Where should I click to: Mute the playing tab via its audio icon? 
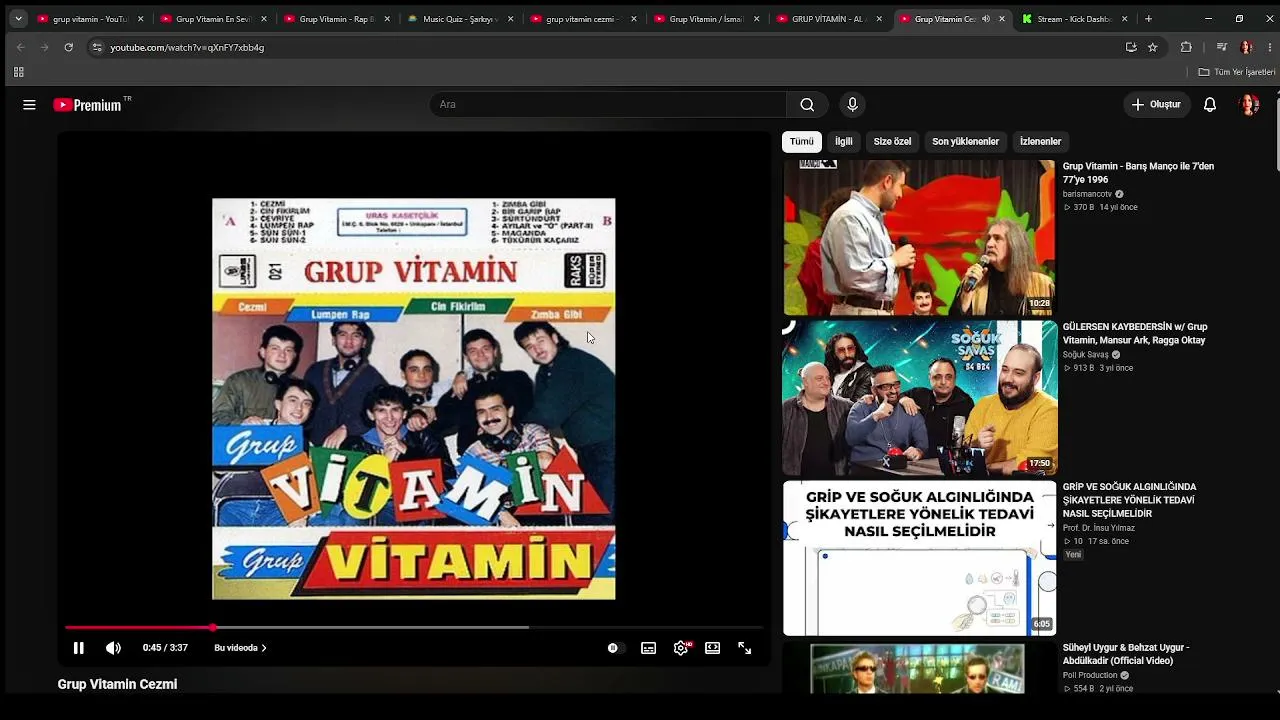pyautogui.click(x=986, y=19)
